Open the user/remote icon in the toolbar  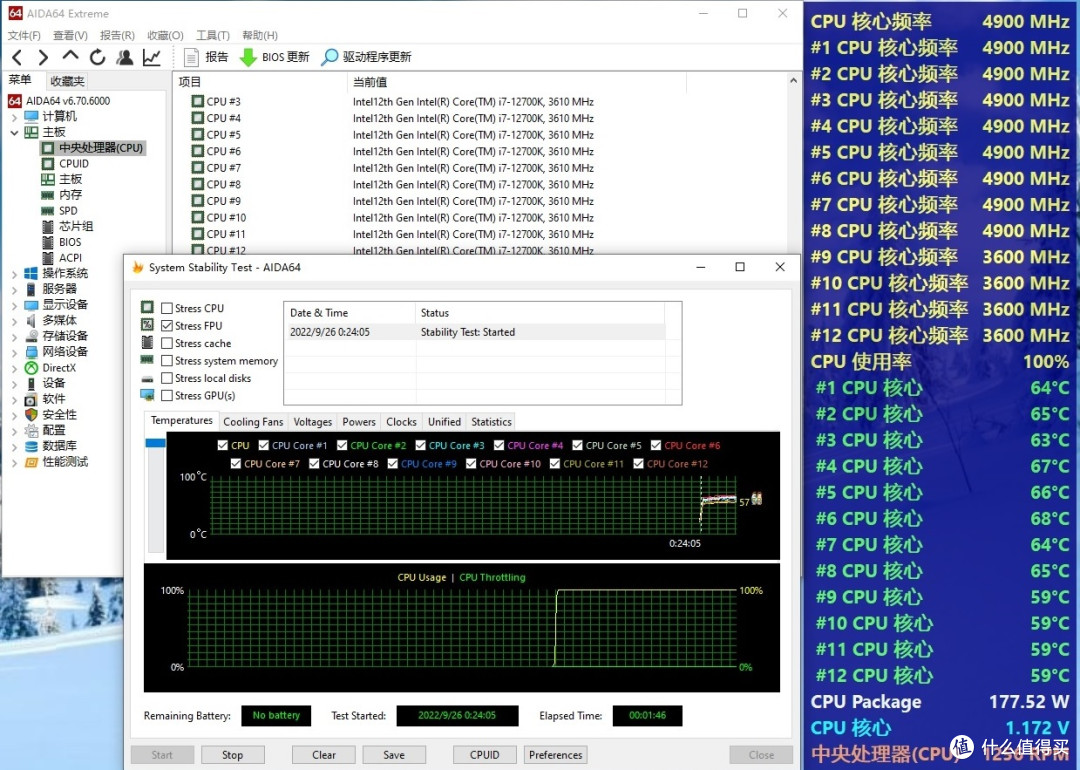(x=124, y=57)
